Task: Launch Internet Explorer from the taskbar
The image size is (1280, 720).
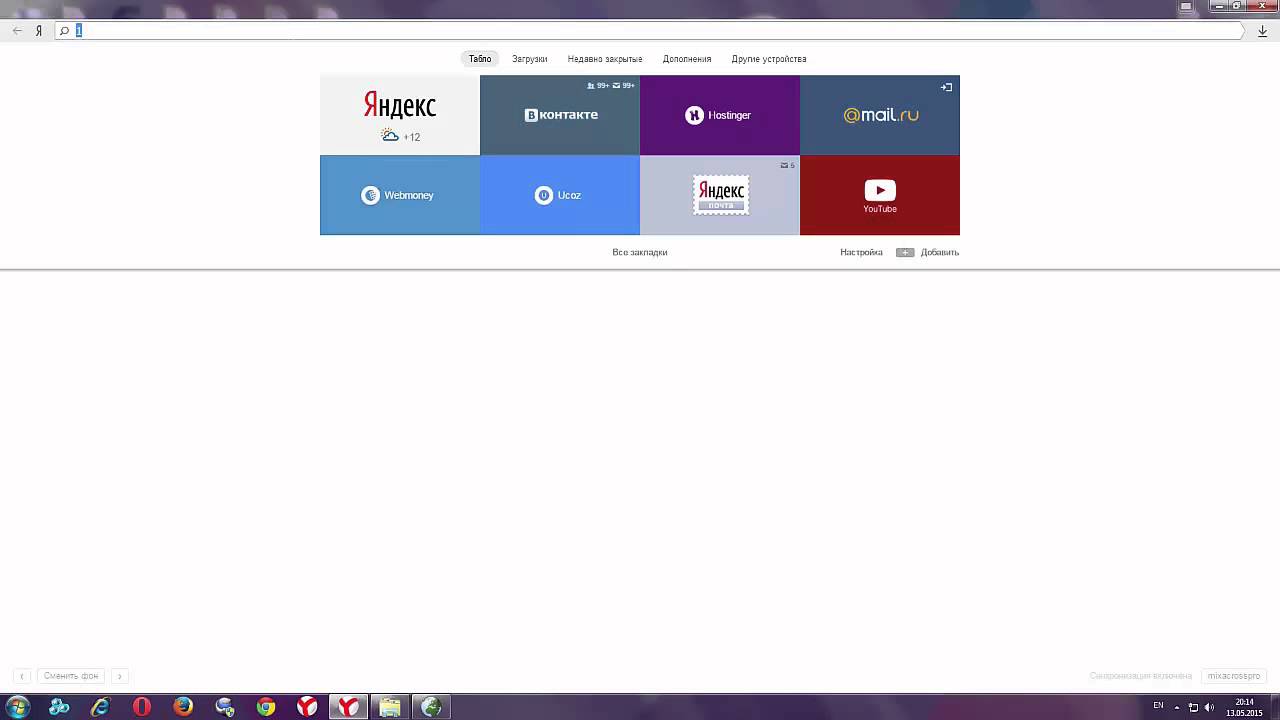Action: pyautogui.click(x=100, y=707)
